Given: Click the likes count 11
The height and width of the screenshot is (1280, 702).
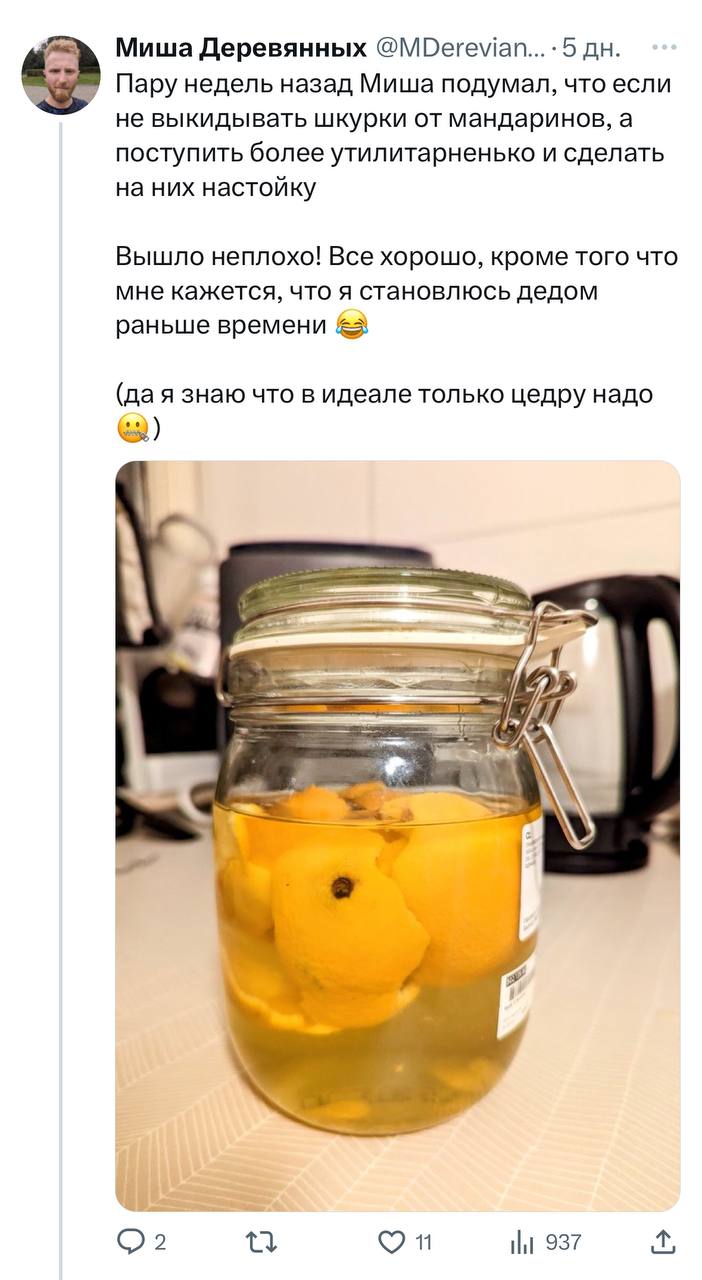Looking at the screenshot, I should click(x=423, y=1243).
